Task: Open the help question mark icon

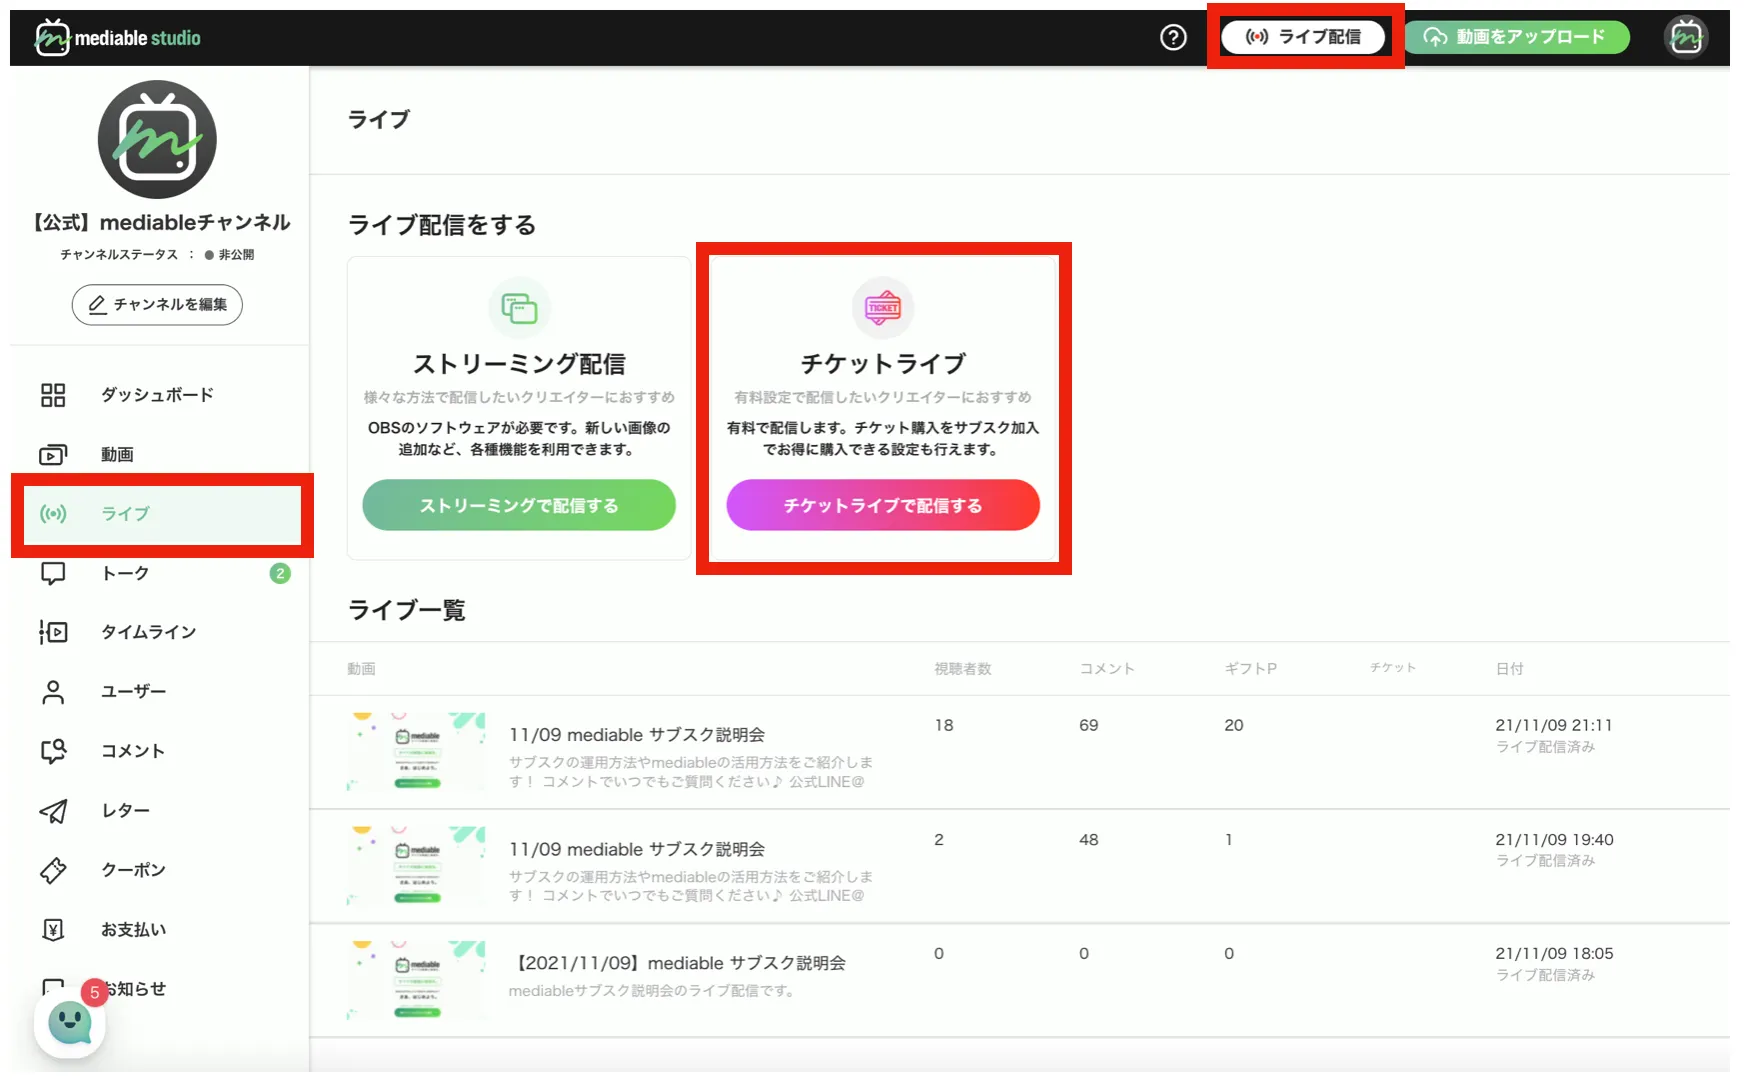Action: pyautogui.click(x=1173, y=38)
